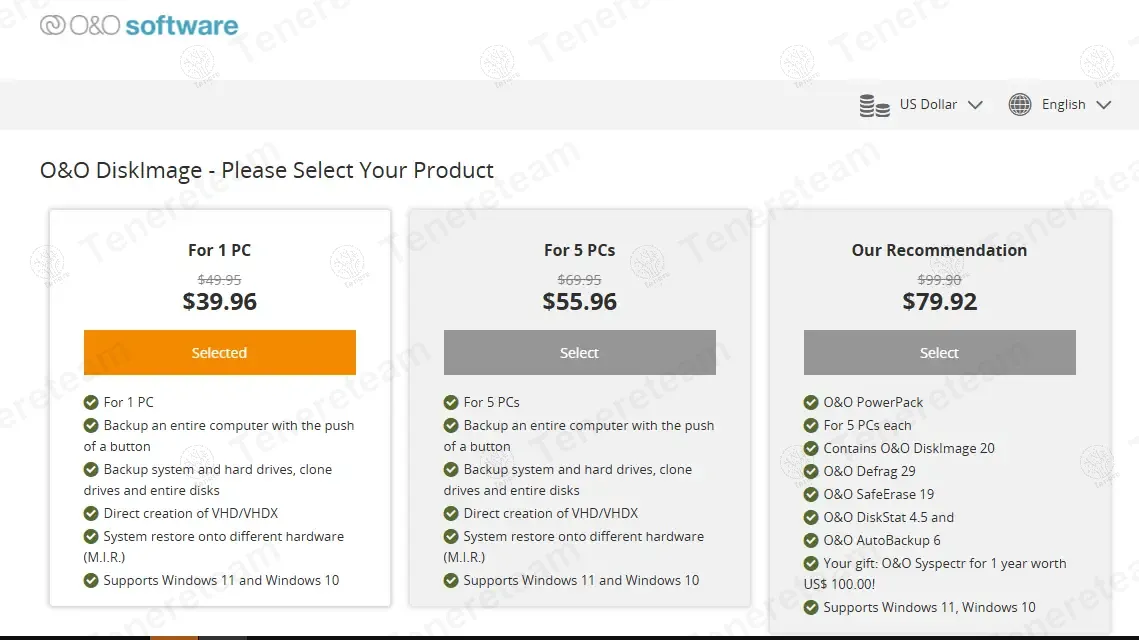This screenshot has height=640, width=1139.
Task: Click checkmark icon beside O&O PowerPack
Action: [811, 402]
